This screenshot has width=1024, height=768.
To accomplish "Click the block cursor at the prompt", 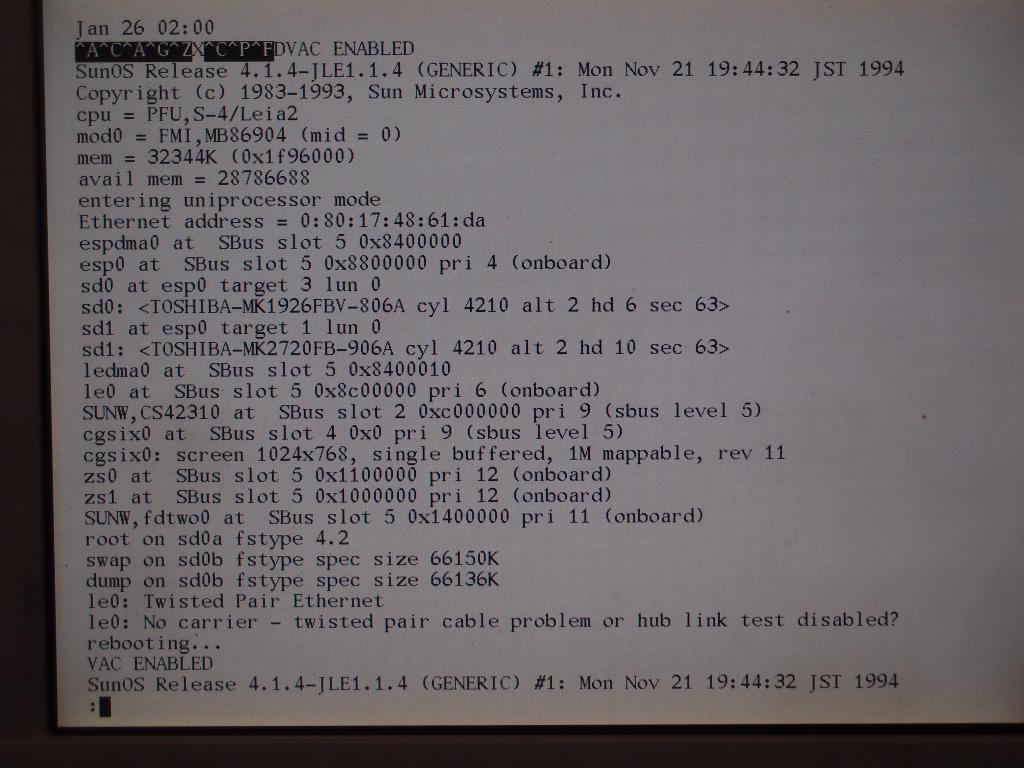I will (105, 707).
